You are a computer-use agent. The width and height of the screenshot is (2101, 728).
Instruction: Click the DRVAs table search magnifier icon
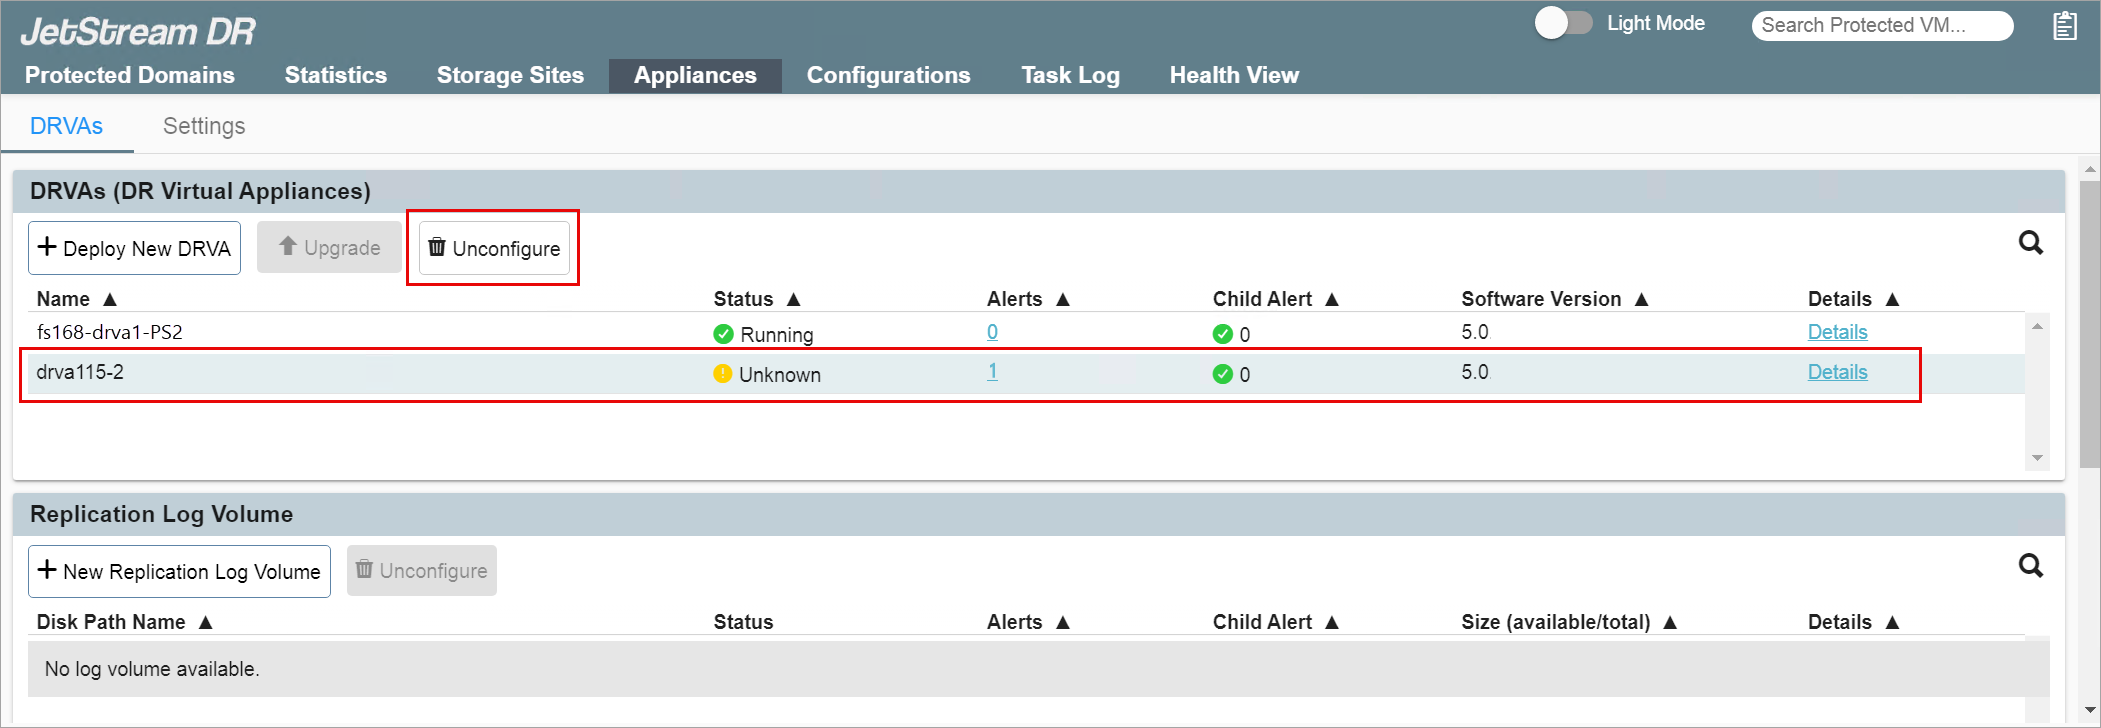click(x=2030, y=243)
